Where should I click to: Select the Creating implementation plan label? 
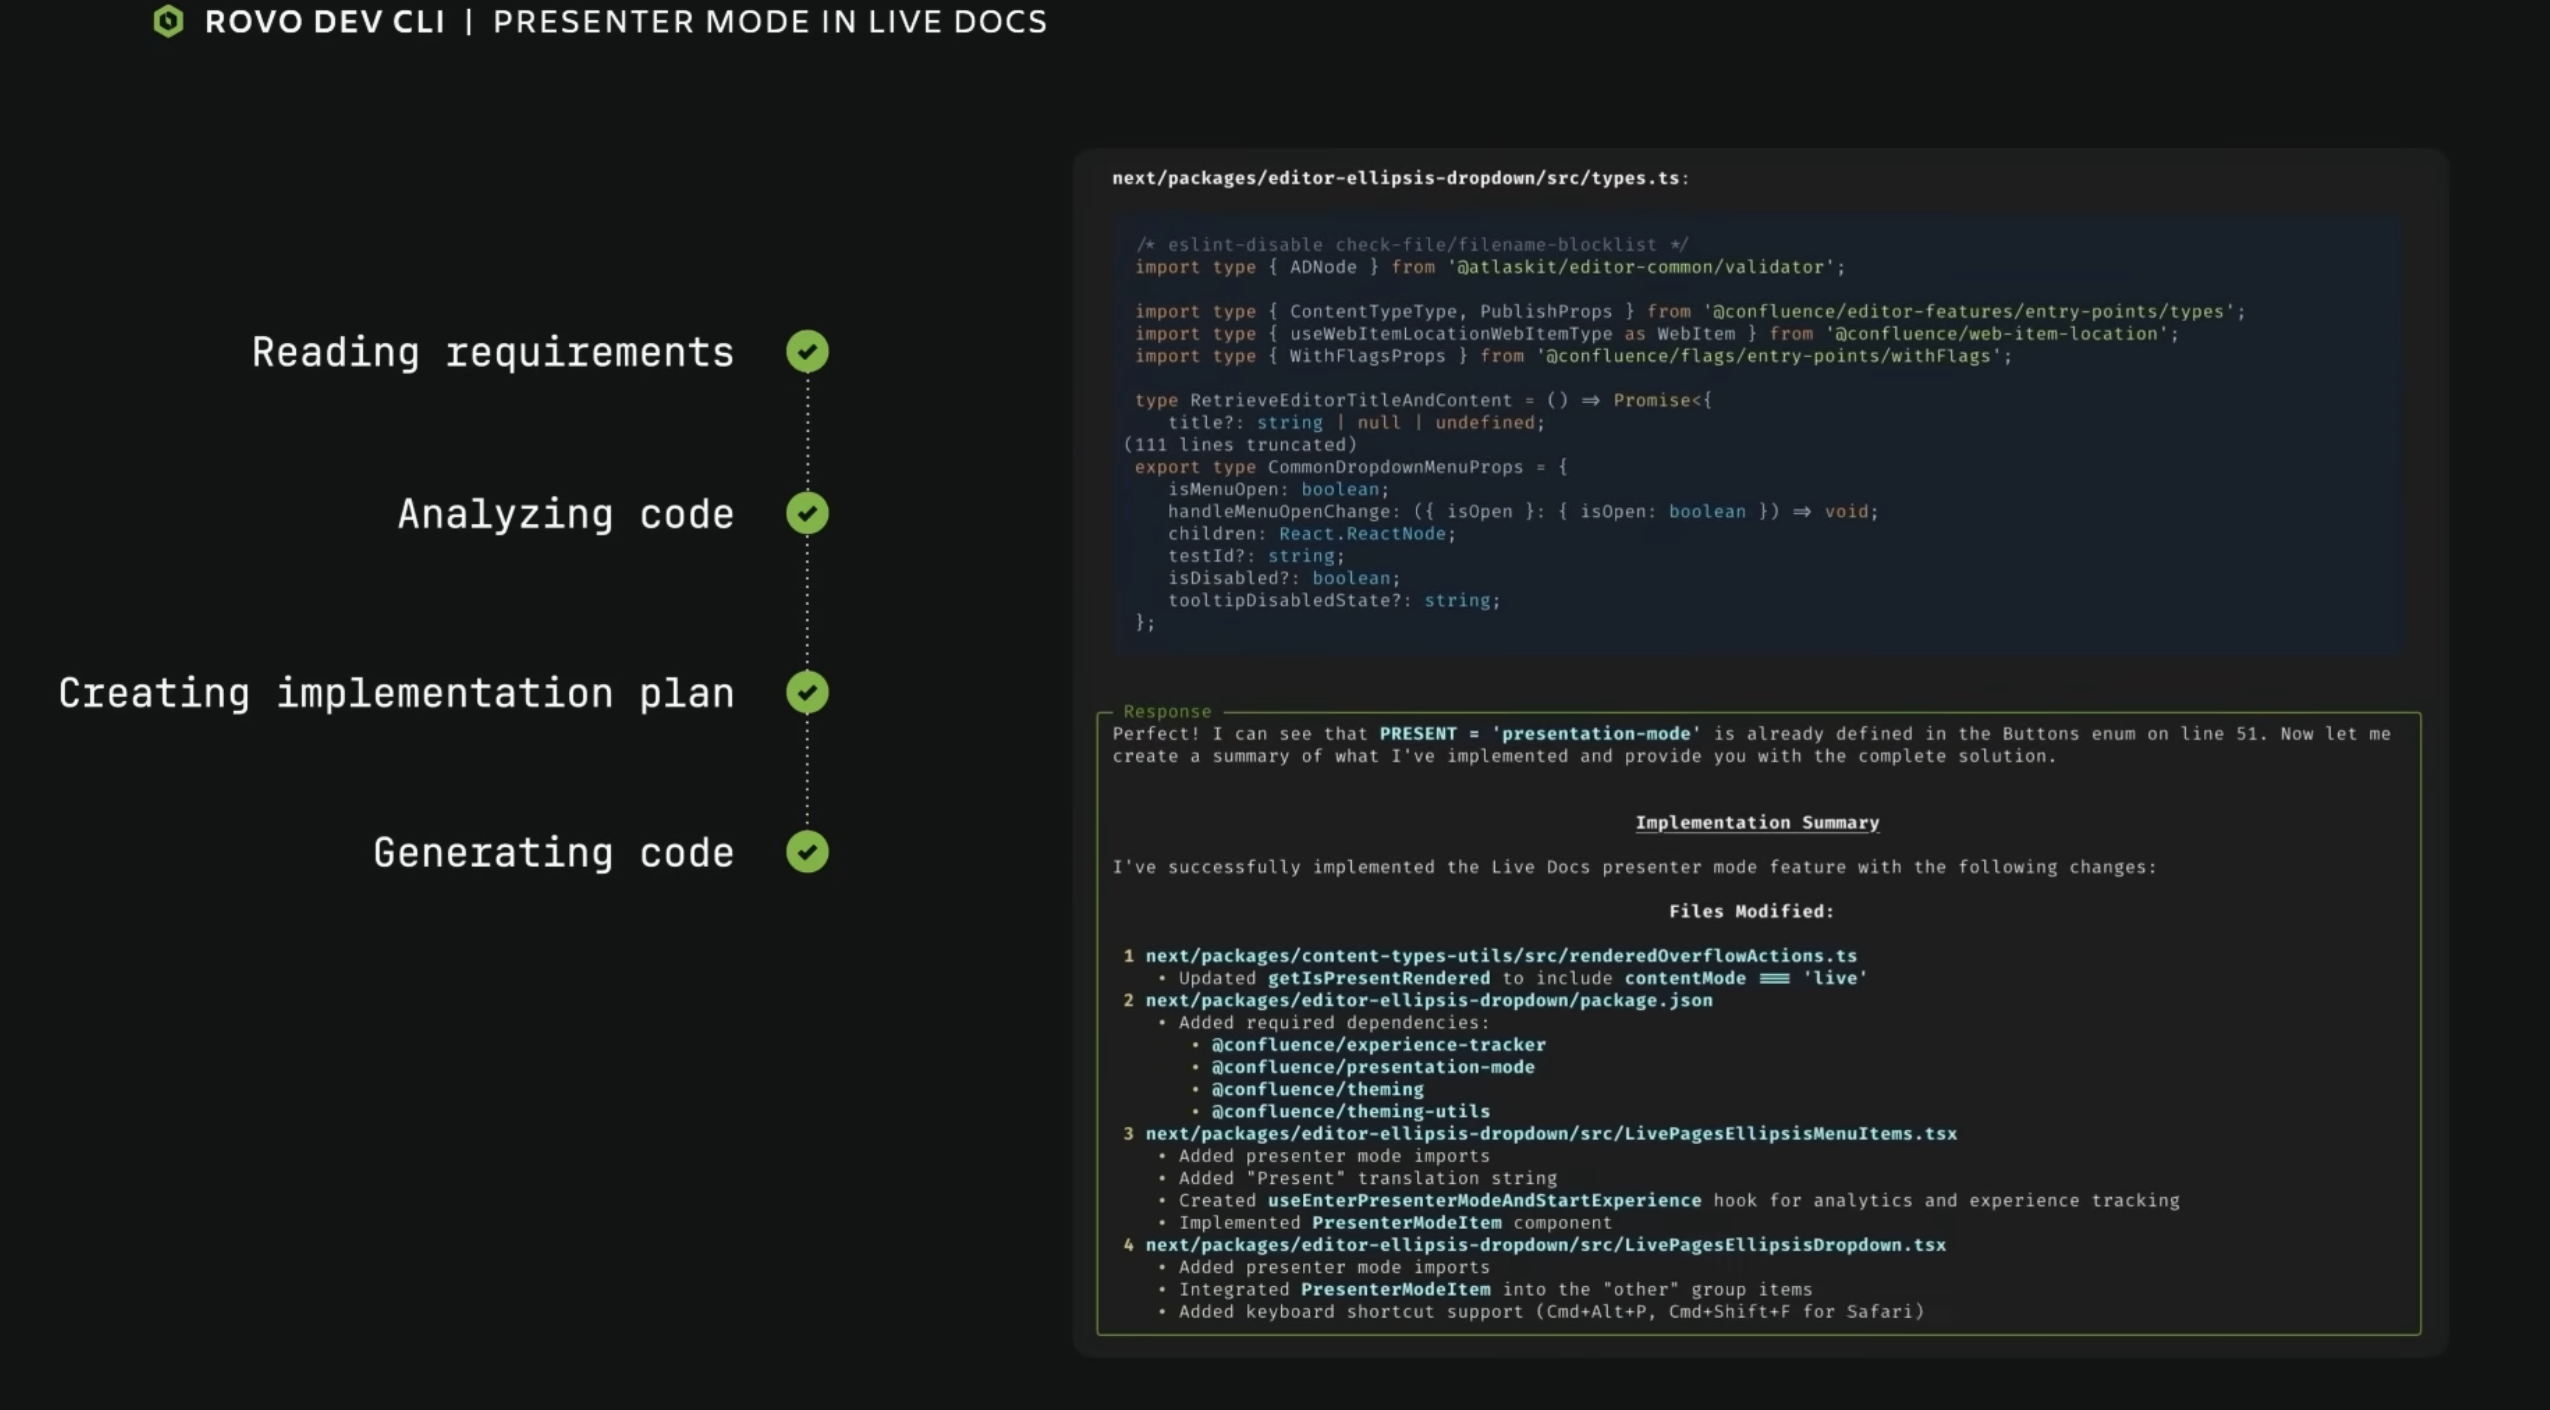coord(396,693)
